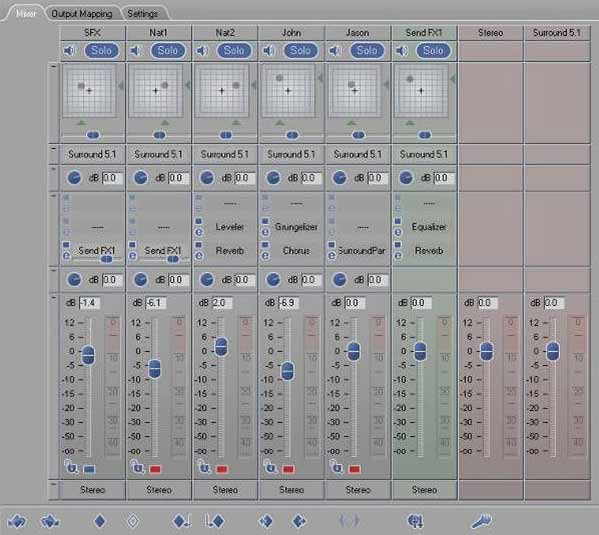Switch to the Settings tab

142,14
